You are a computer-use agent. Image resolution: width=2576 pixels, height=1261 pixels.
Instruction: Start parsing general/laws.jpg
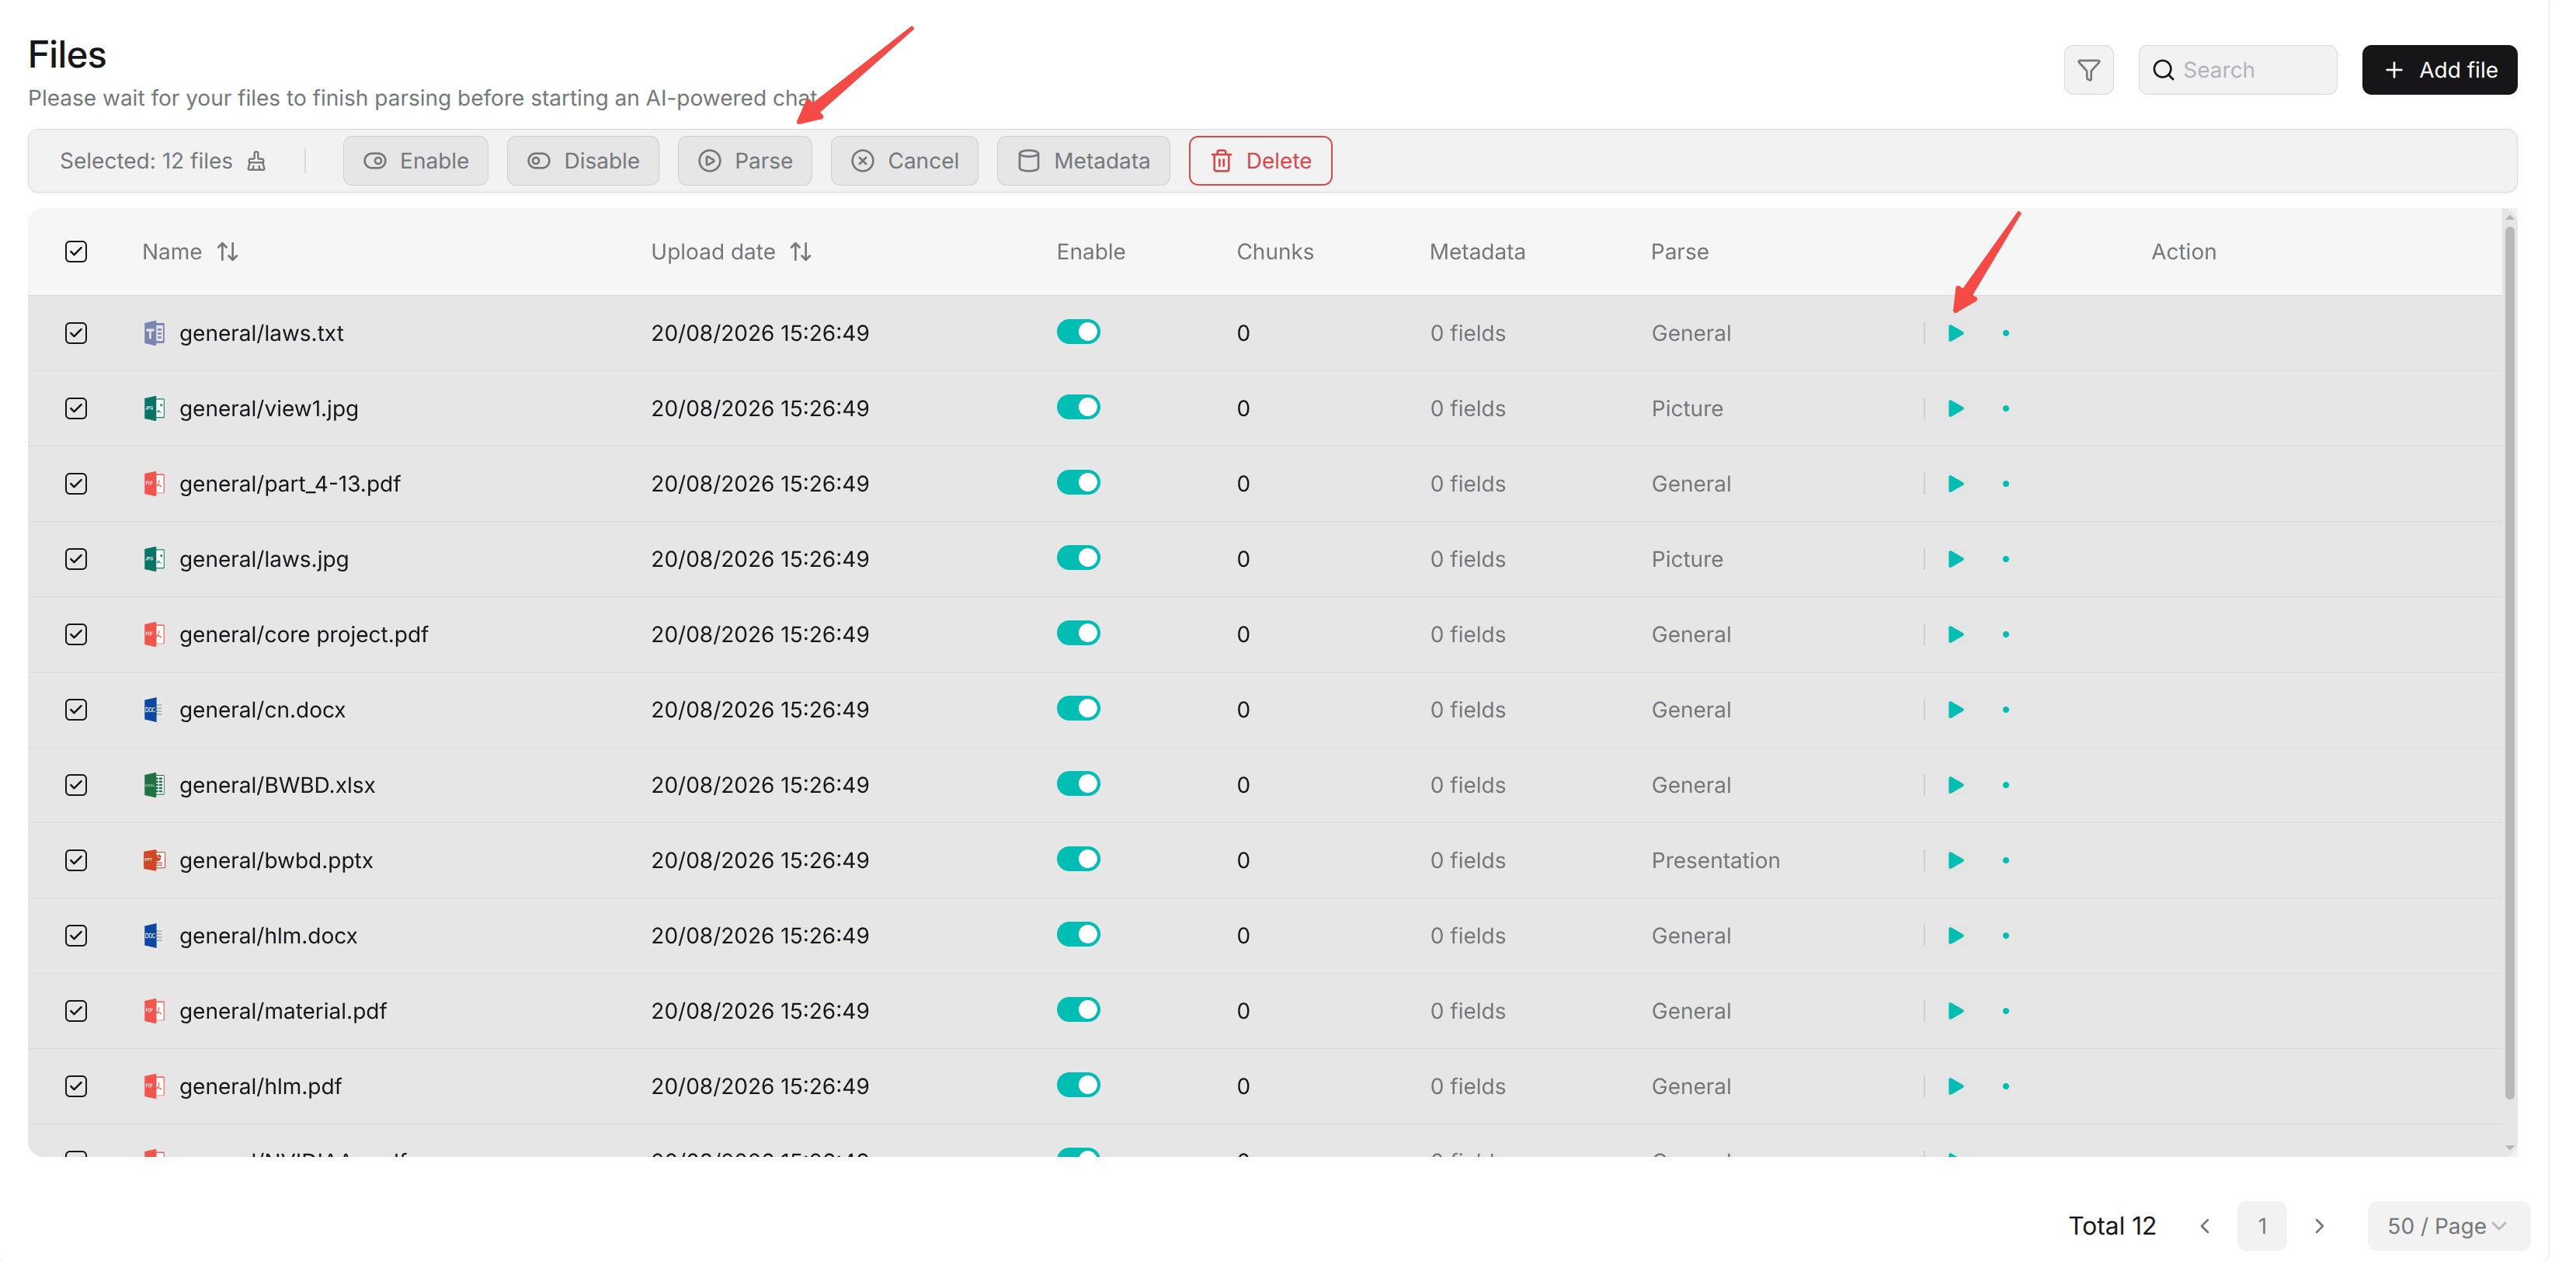pos(1955,559)
